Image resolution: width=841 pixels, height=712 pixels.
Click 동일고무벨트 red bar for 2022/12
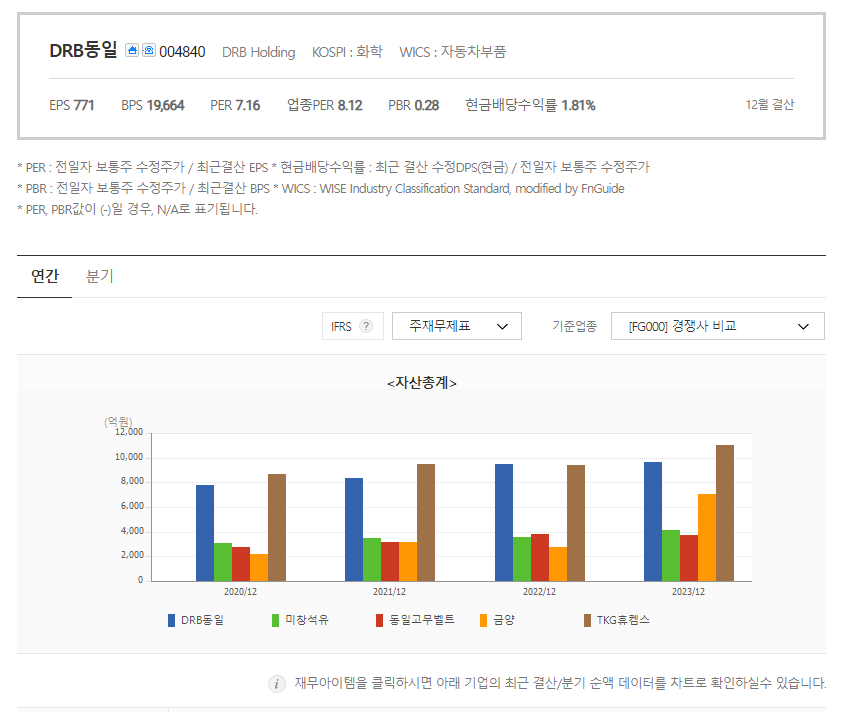540,557
